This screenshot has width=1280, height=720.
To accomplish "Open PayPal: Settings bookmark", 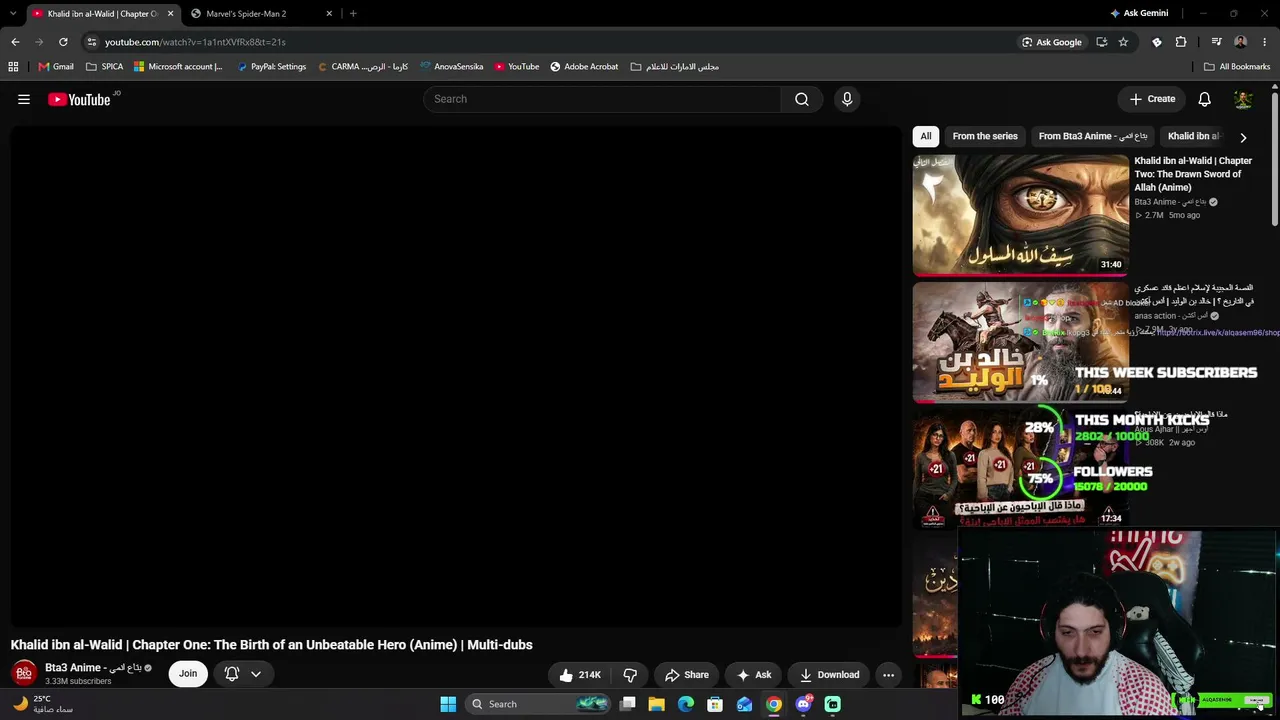I will coord(272,67).
